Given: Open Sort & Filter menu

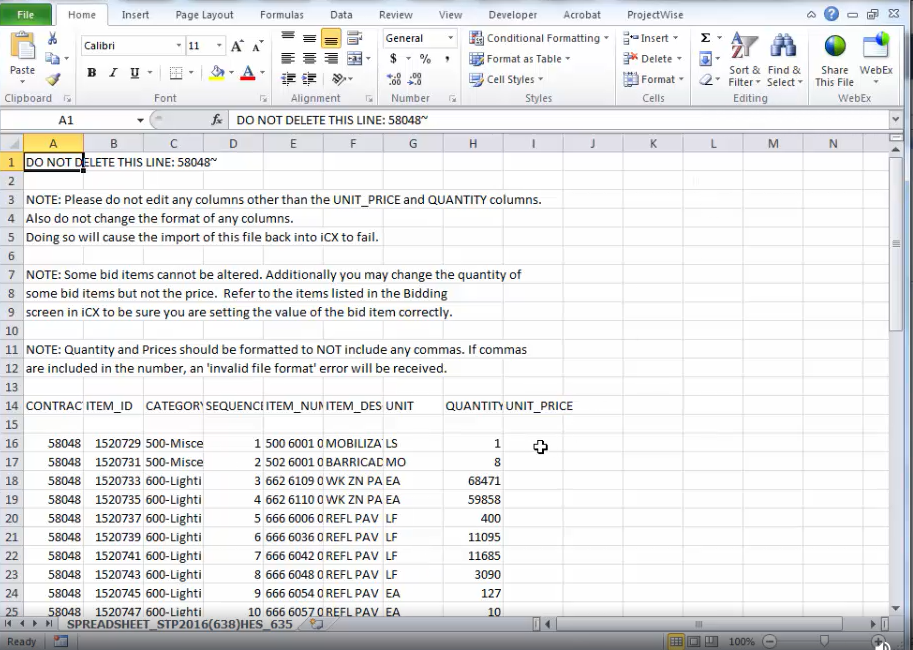Looking at the screenshot, I should (x=744, y=59).
